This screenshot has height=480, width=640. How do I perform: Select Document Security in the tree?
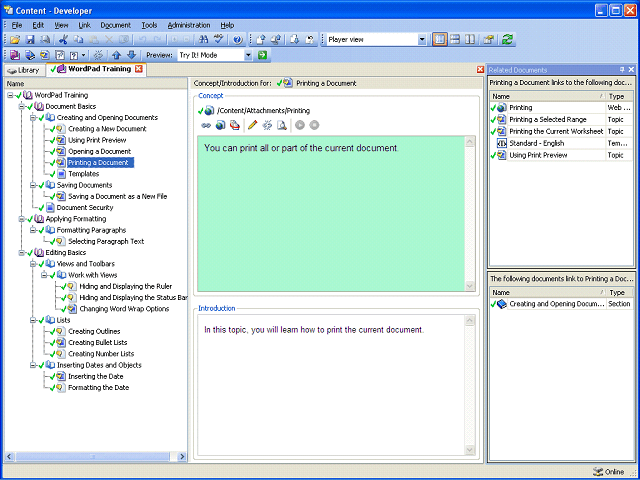pos(85,208)
